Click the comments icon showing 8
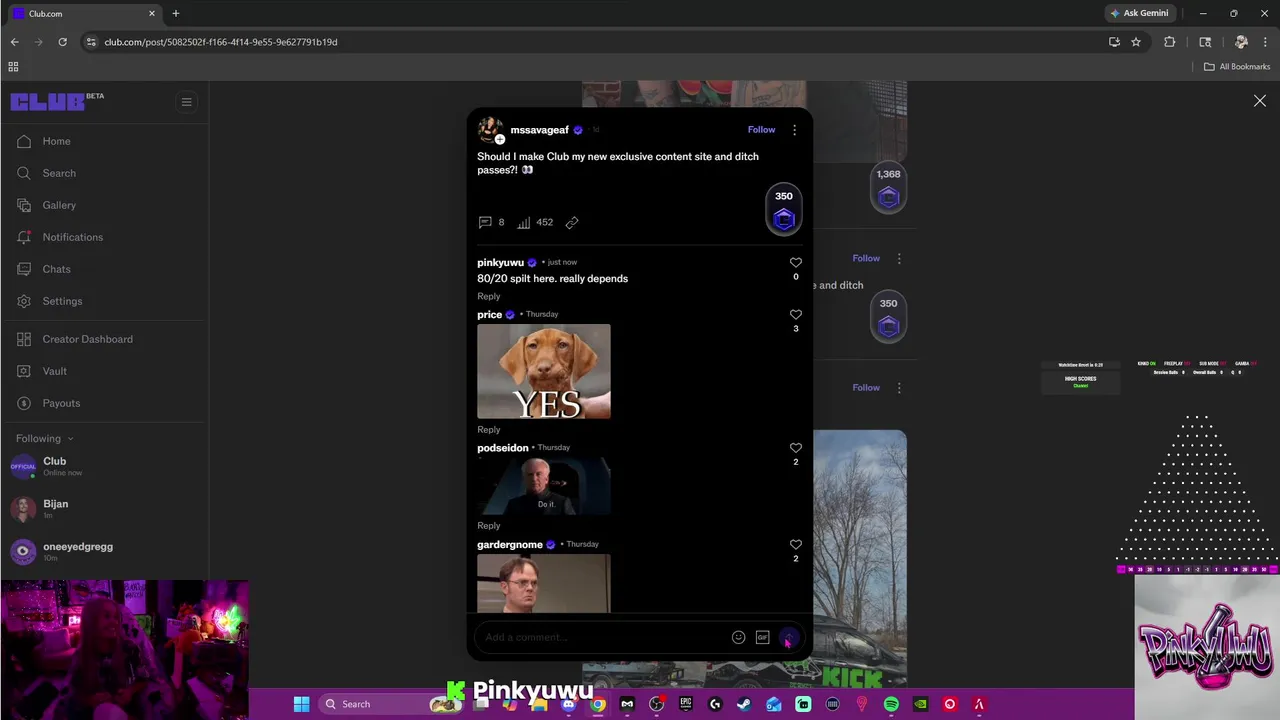1280x720 pixels. coord(485,222)
